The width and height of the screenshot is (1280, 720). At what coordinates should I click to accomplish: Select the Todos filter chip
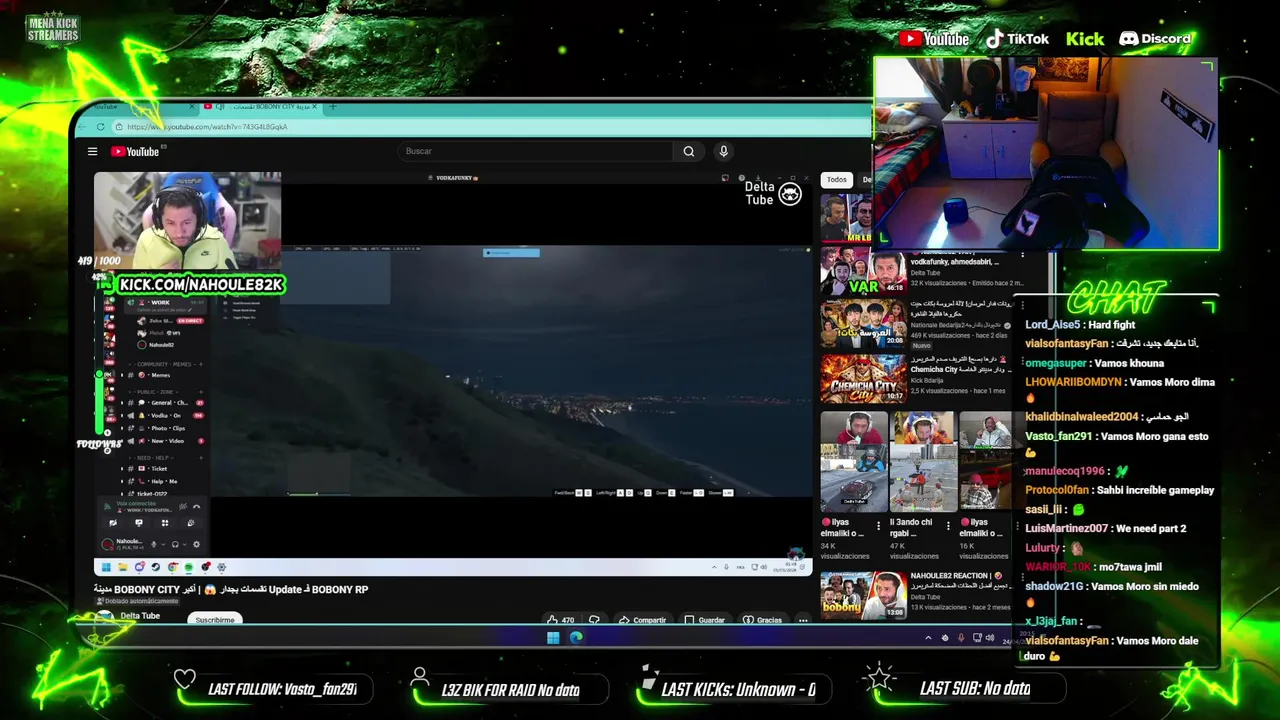click(837, 180)
